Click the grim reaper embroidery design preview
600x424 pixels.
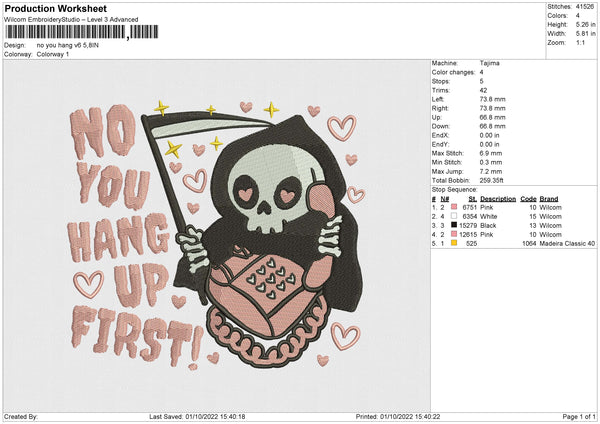[217, 236]
